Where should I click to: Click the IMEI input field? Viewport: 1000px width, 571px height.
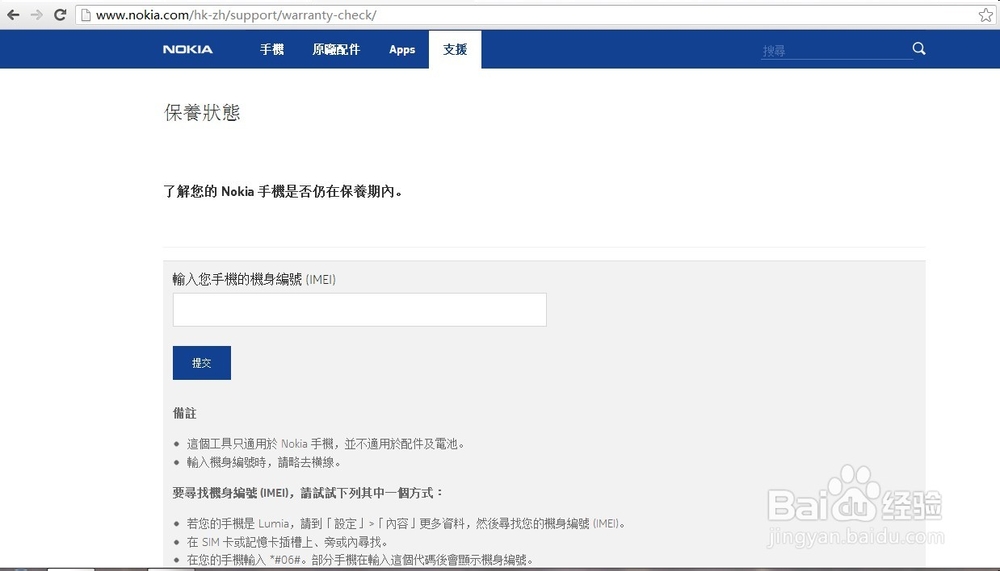360,309
